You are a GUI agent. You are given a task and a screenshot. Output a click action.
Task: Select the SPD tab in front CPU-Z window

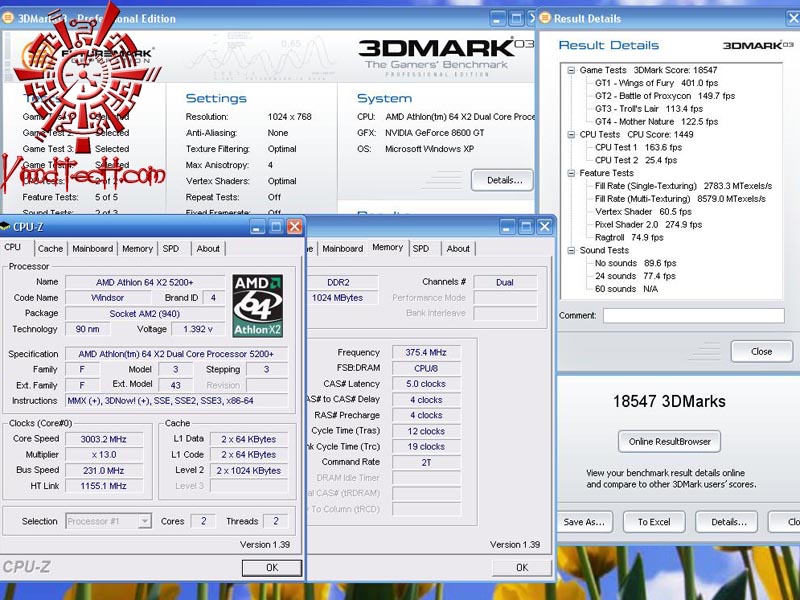(171, 248)
